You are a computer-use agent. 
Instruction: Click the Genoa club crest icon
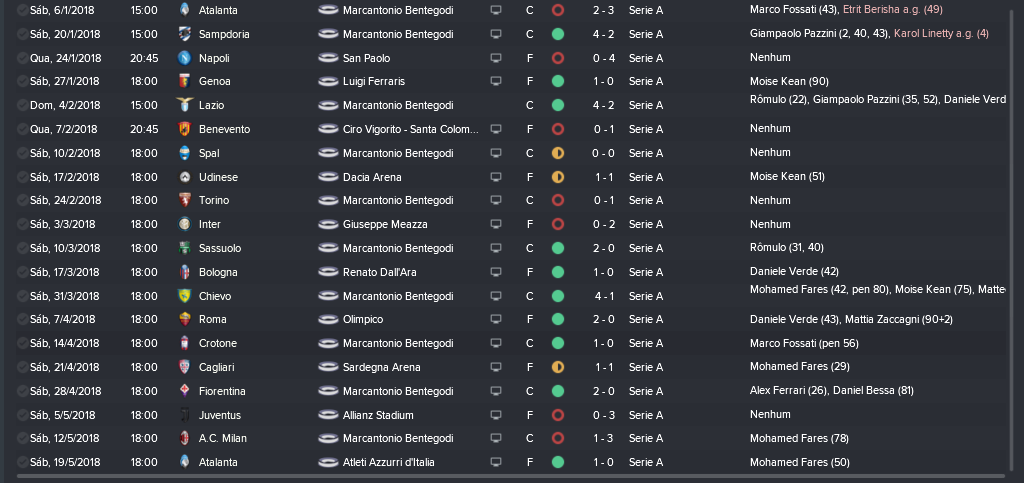pos(184,82)
